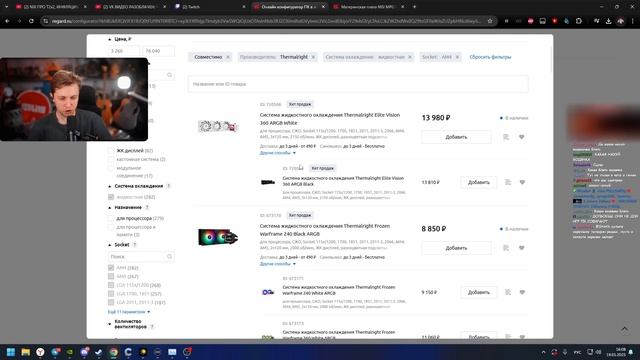
Task: Open File Explorer from the taskbar
Action: click(25, 352)
